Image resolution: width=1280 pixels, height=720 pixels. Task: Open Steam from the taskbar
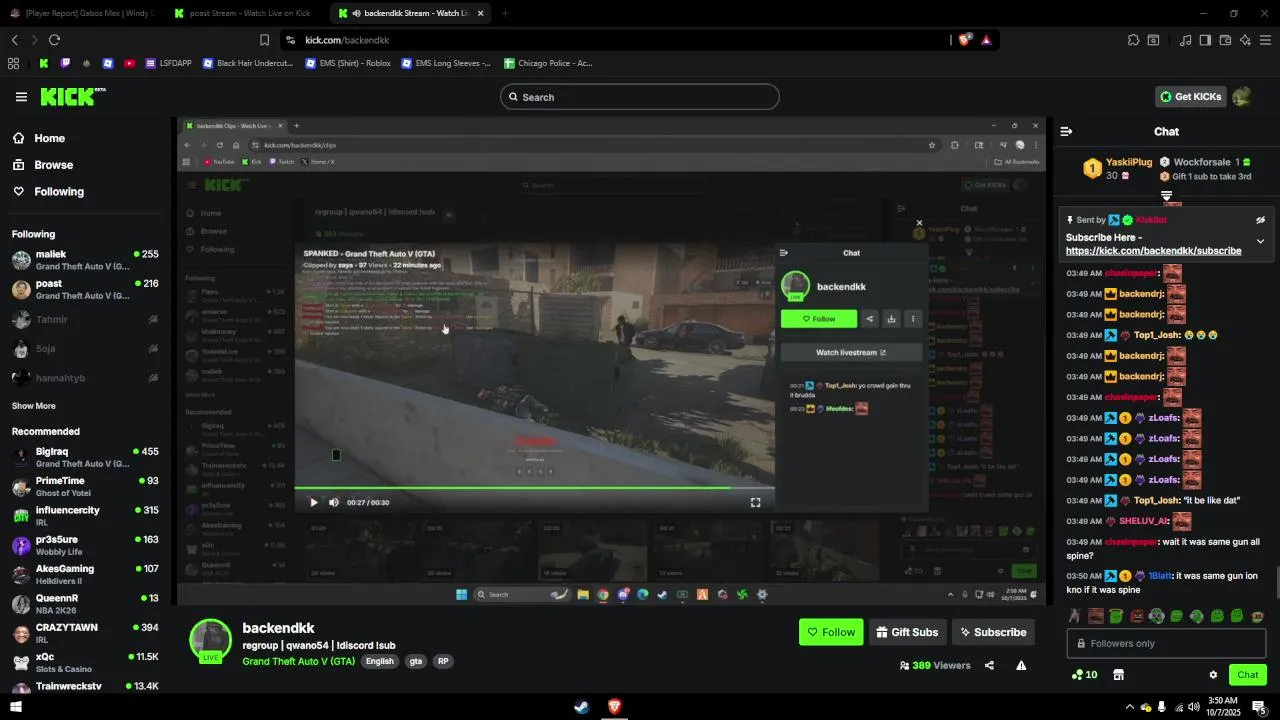click(581, 707)
